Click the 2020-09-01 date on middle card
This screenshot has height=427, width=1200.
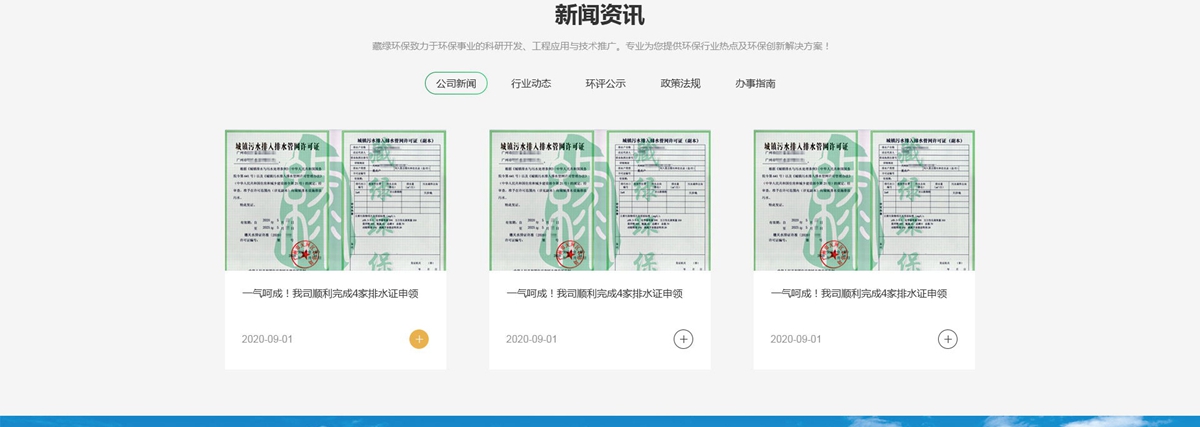[x=531, y=340]
